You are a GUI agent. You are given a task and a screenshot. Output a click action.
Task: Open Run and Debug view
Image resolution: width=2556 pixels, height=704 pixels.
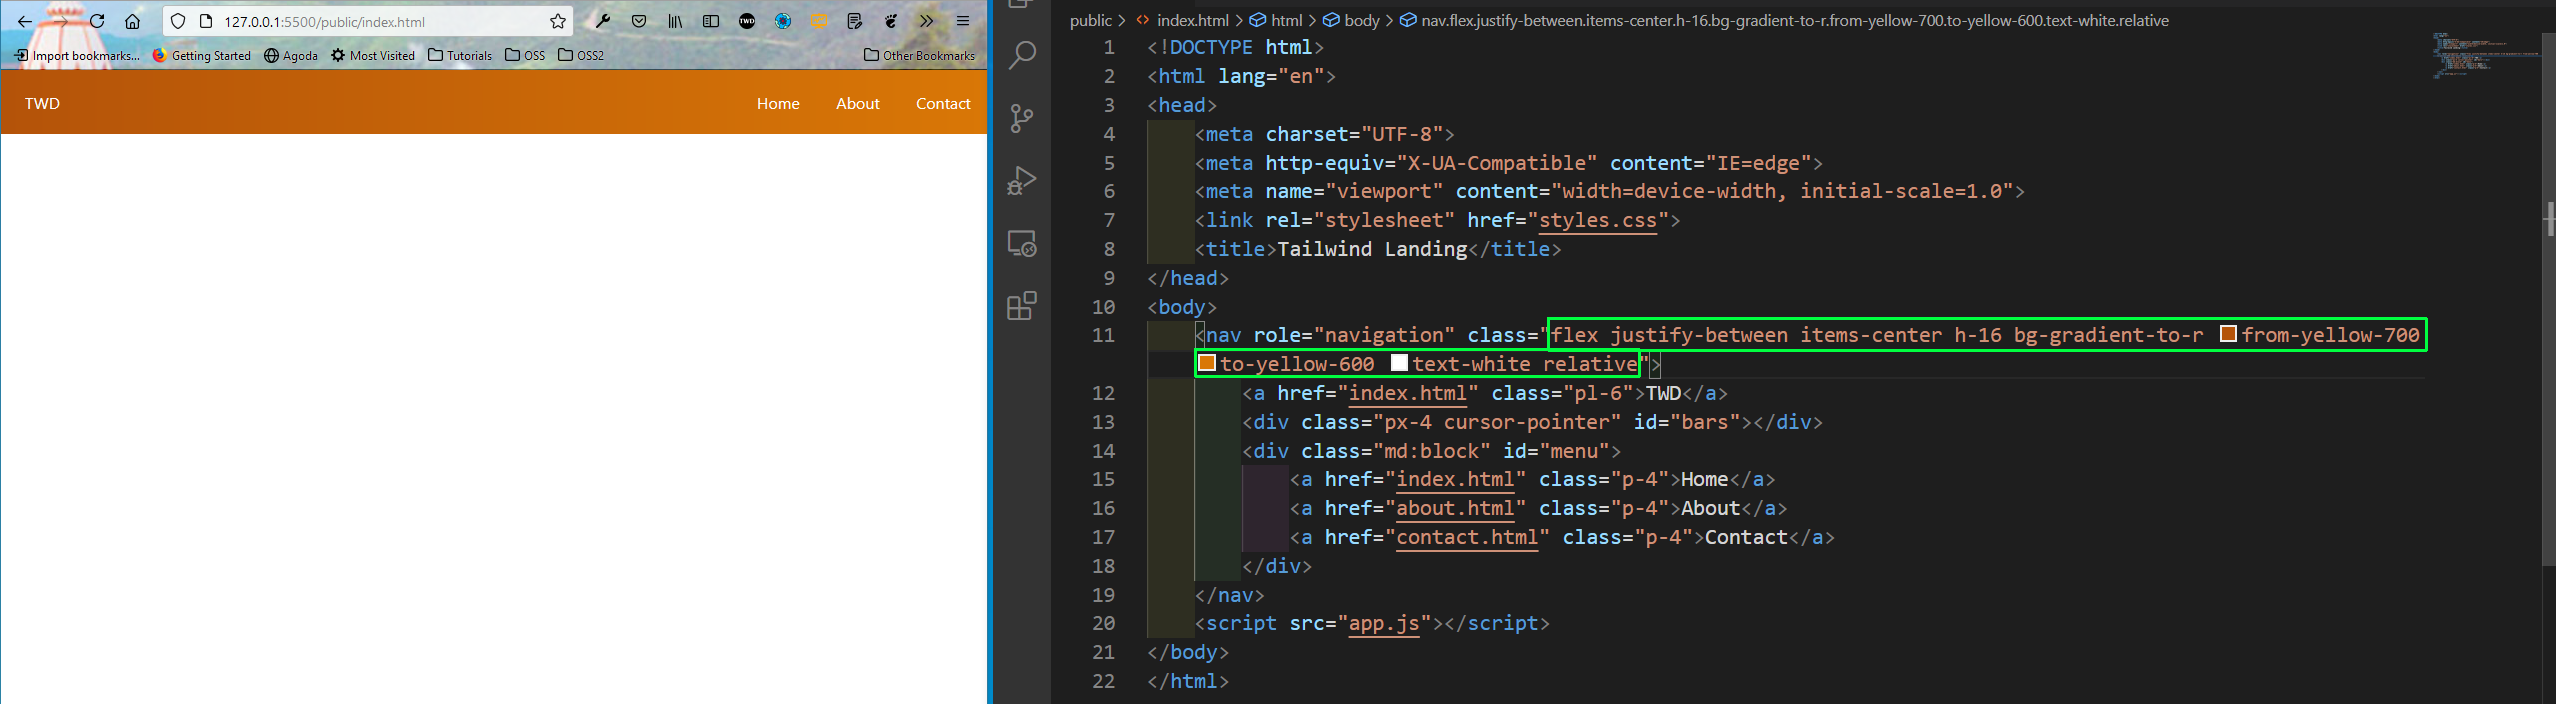[x=1022, y=181]
